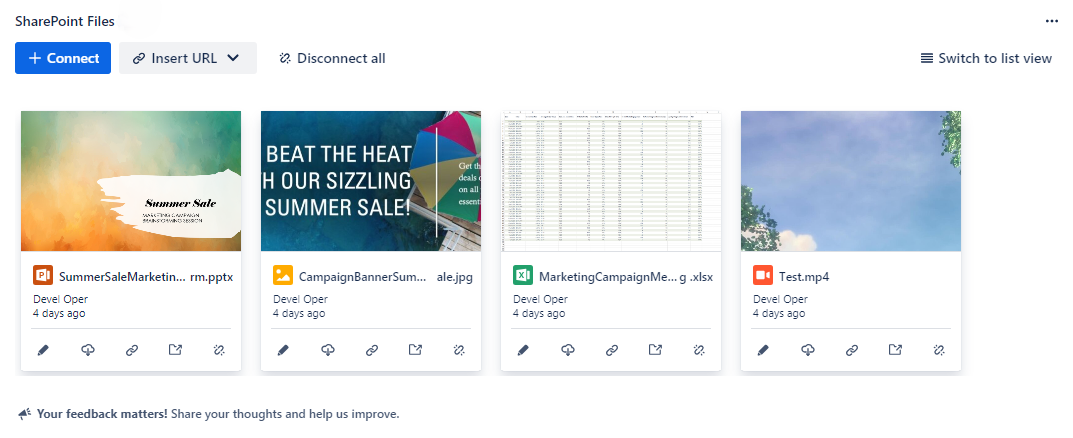Open the spreadsheet preview thumbnail
1073x438 pixels.
[611, 181]
